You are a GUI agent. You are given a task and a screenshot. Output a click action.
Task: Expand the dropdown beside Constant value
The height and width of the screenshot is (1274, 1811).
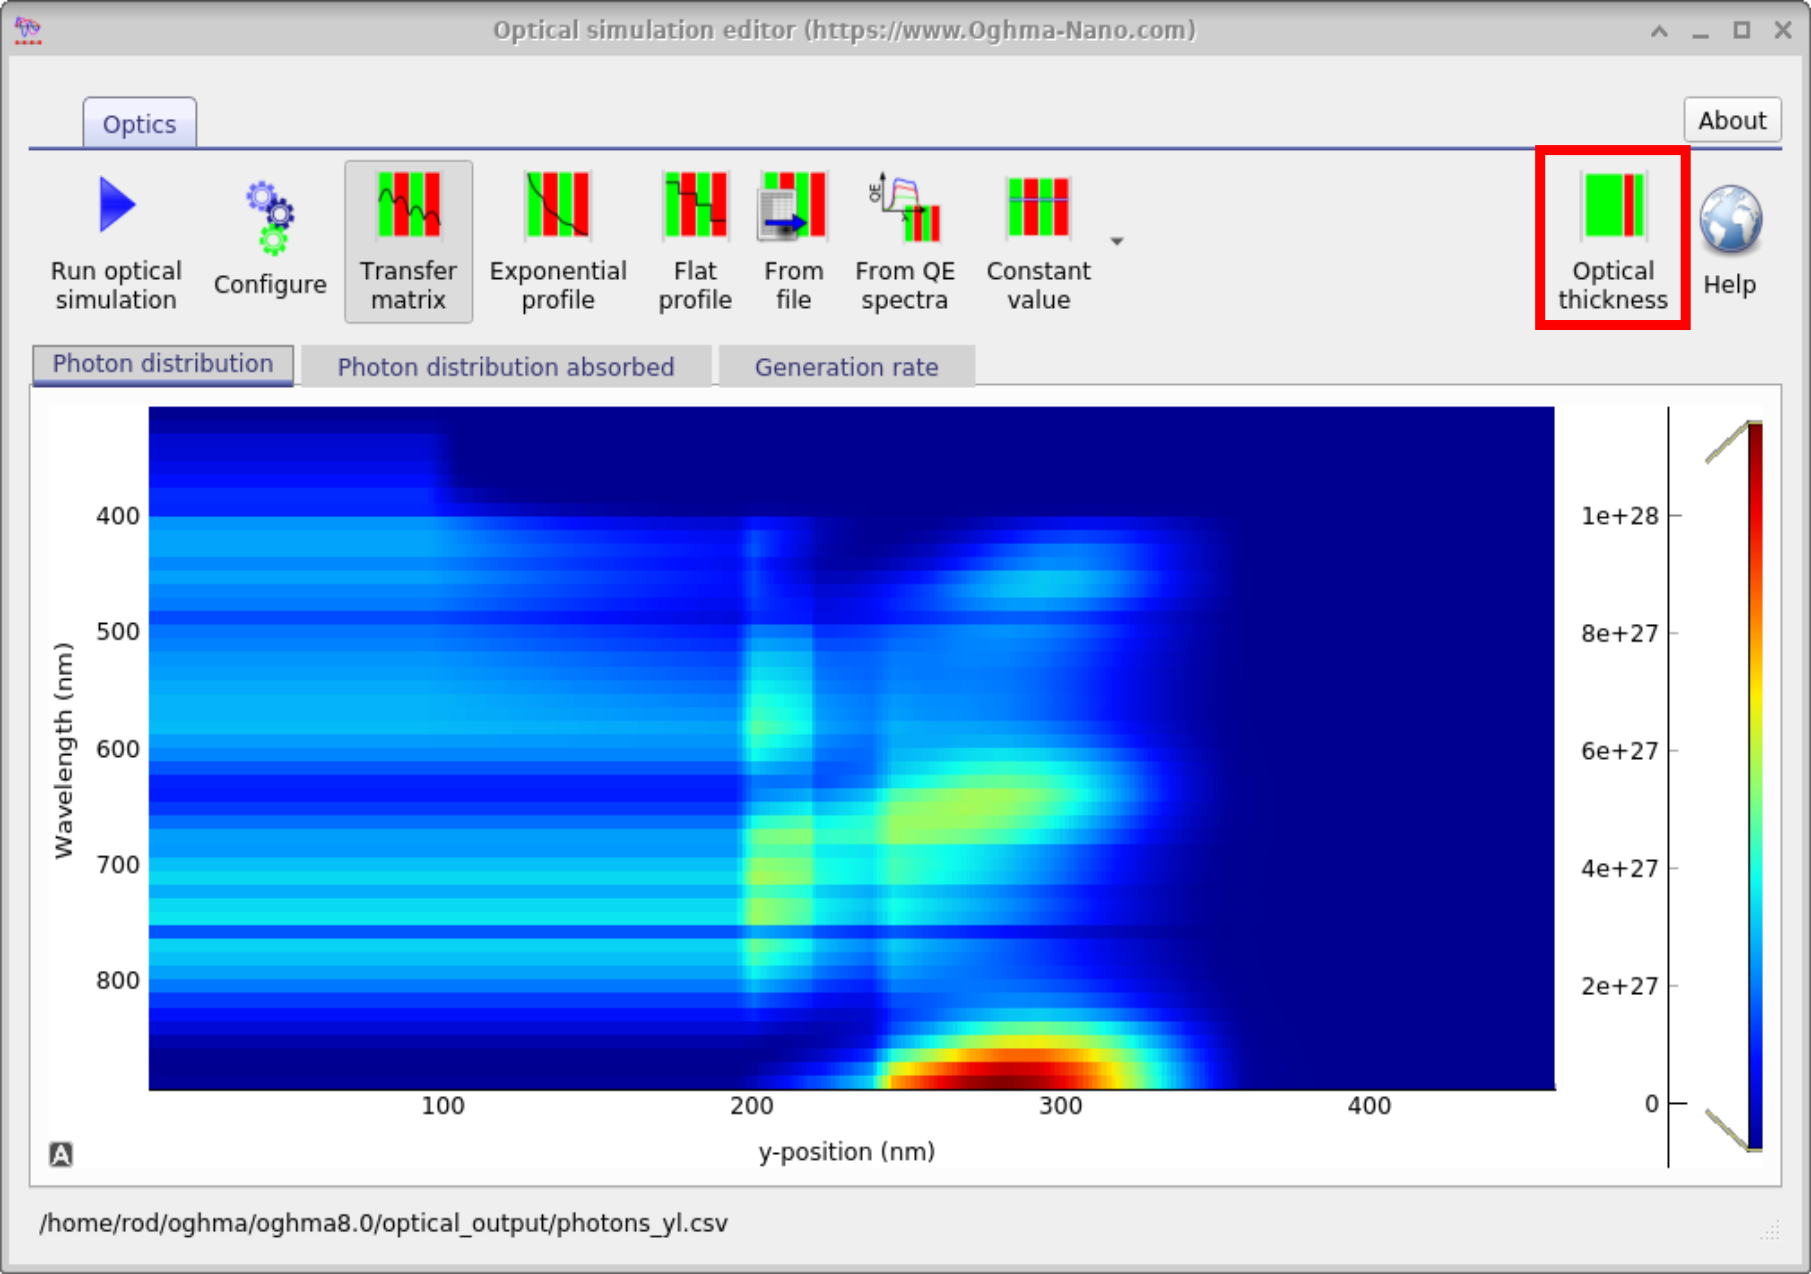click(1117, 240)
